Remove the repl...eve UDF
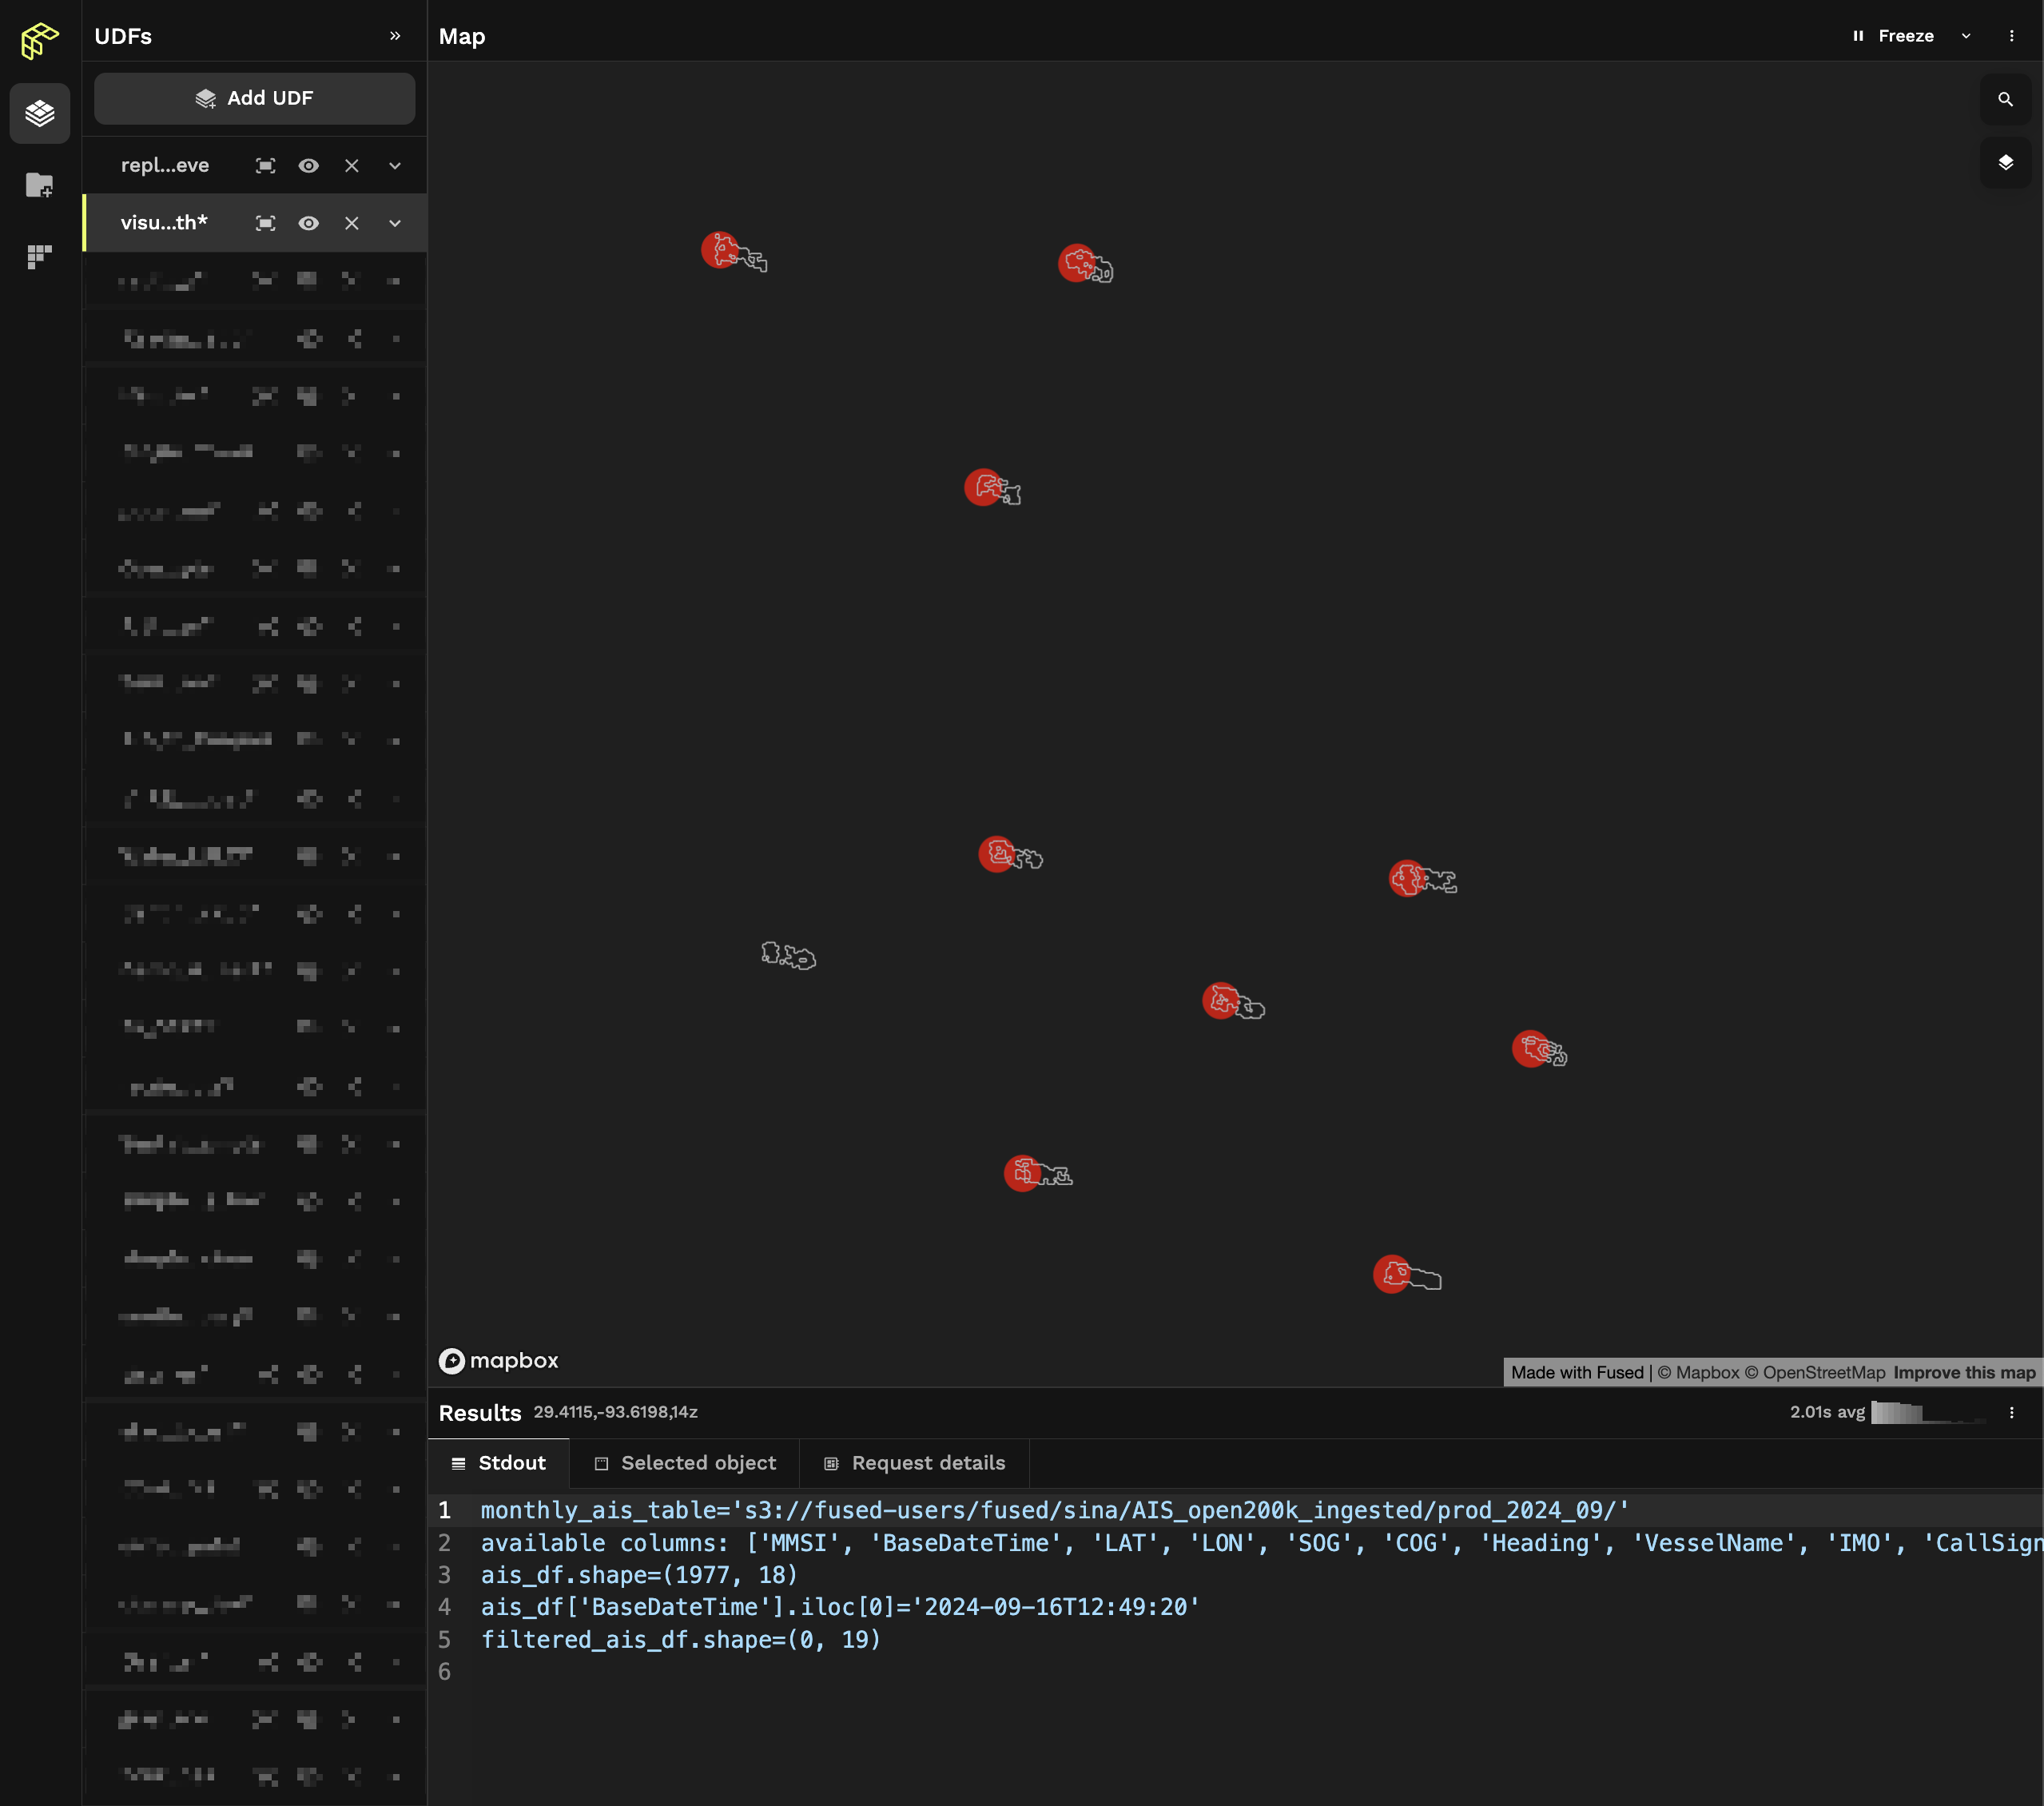 pos(351,166)
